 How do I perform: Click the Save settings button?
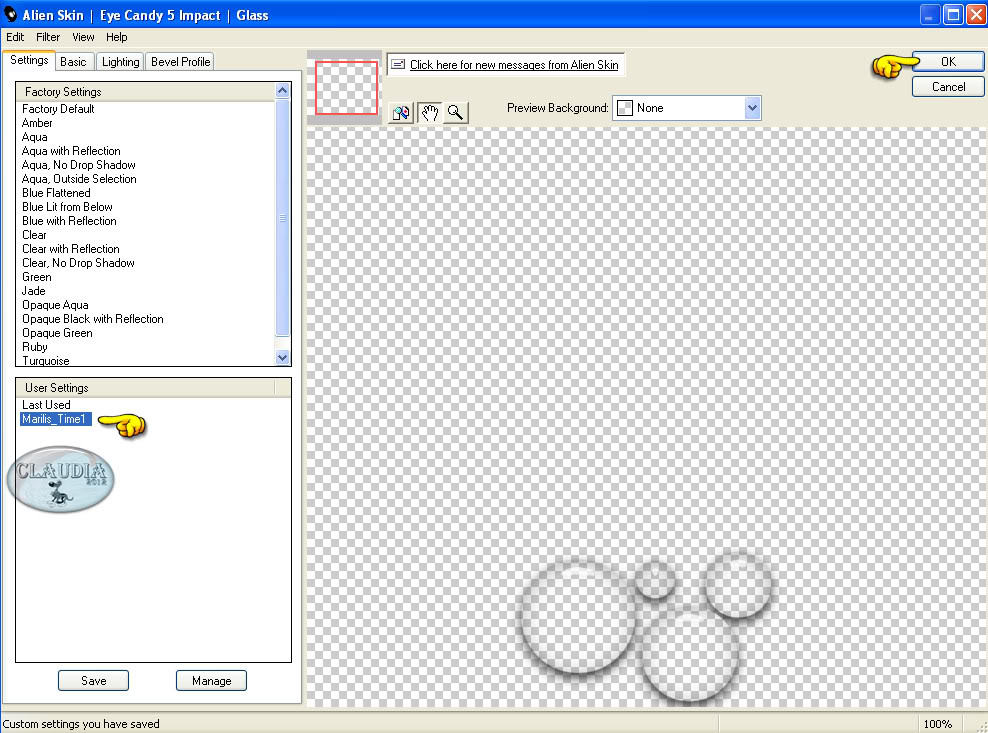[x=93, y=681]
